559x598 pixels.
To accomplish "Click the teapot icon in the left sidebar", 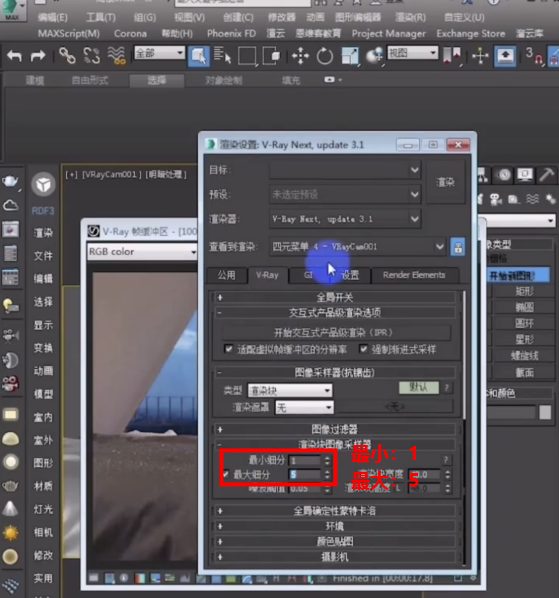I will 10,181.
